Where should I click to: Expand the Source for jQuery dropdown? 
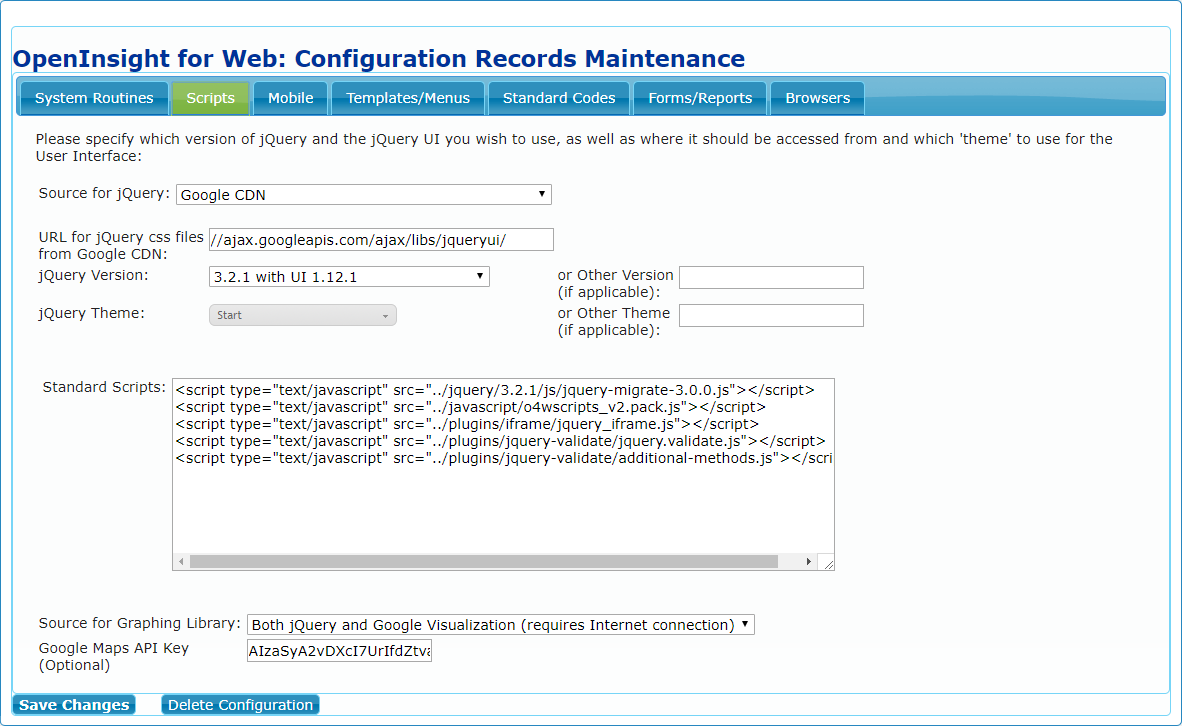[x=363, y=195]
